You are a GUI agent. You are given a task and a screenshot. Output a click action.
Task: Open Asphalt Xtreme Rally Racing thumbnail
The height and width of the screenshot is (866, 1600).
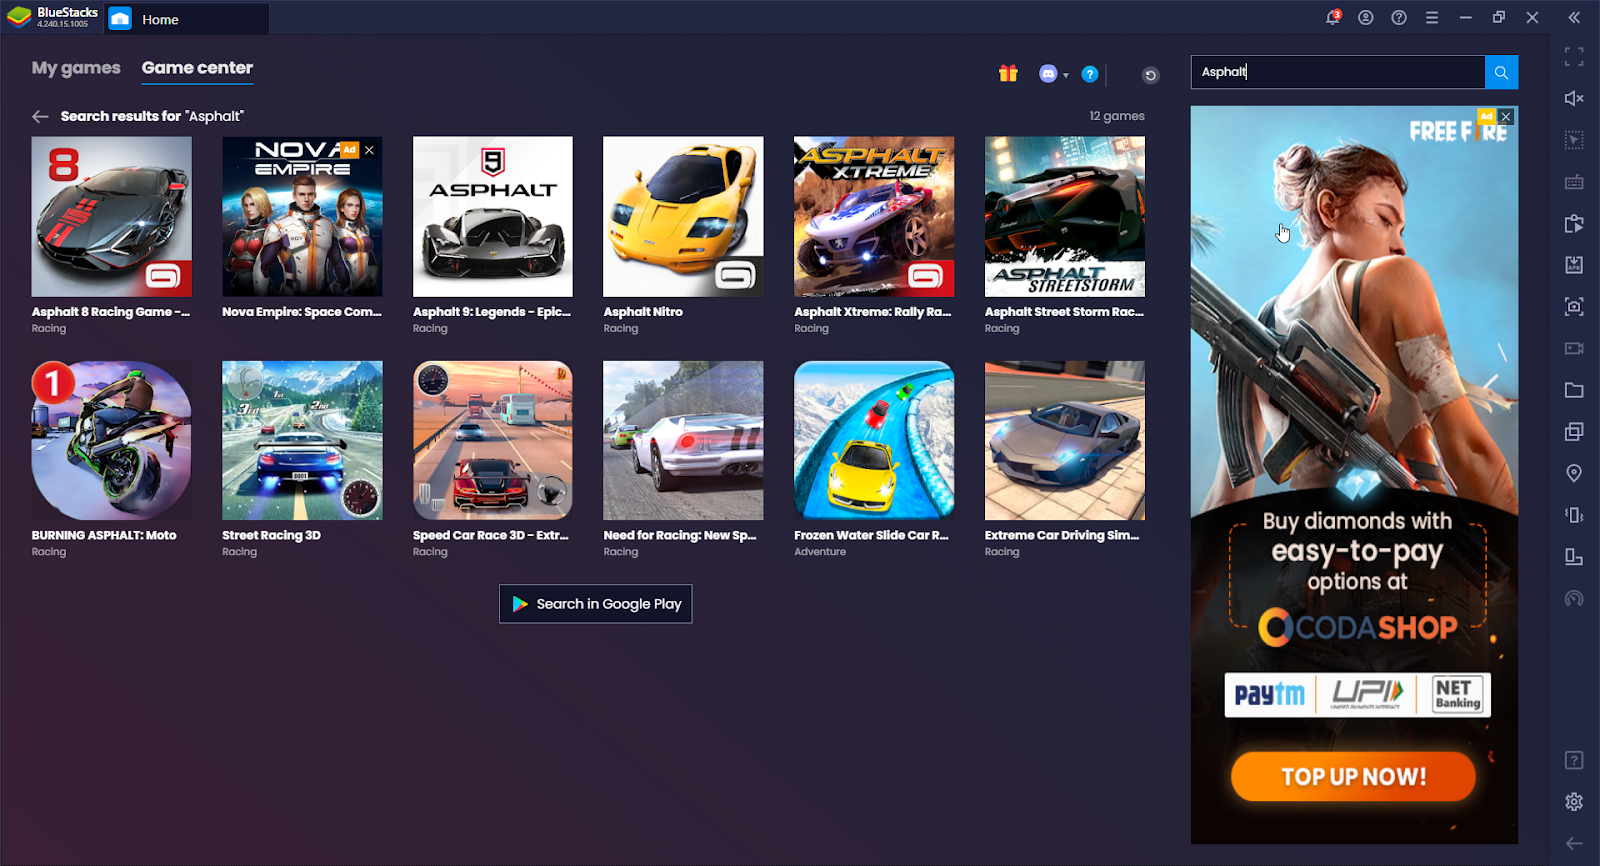tap(874, 216)
